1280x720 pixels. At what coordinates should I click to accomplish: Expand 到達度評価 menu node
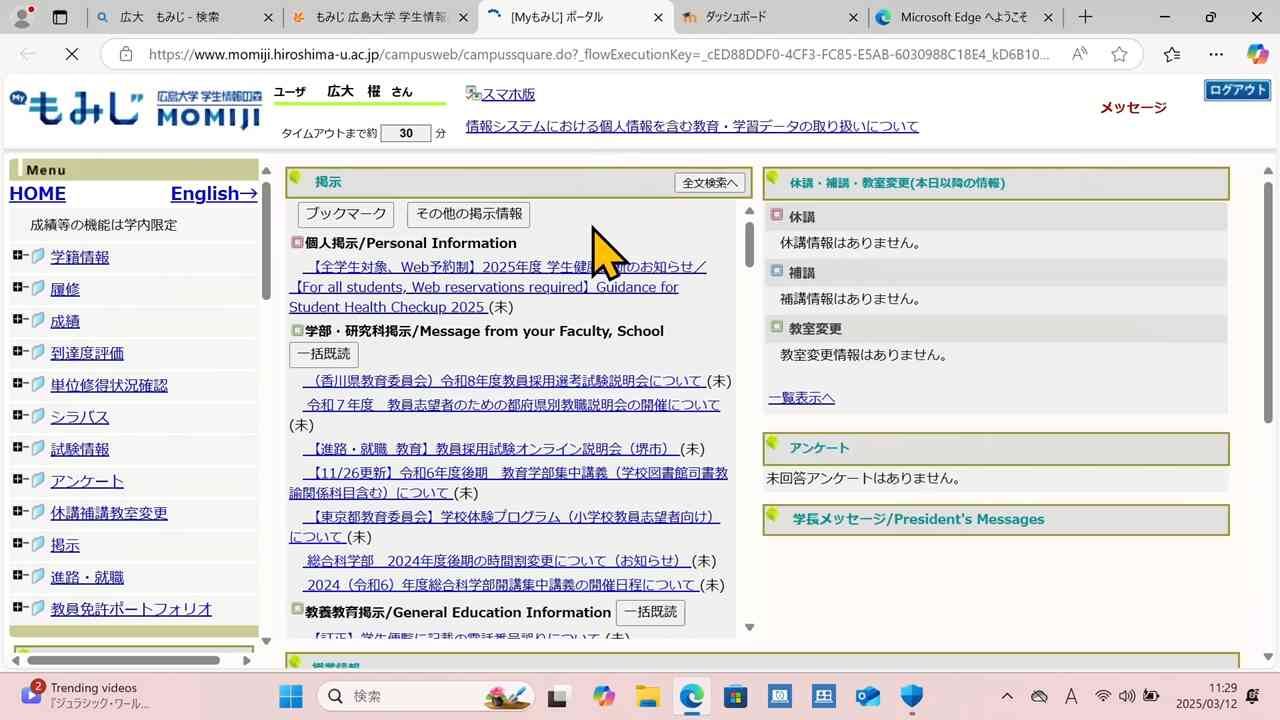(x=18, y=352)
